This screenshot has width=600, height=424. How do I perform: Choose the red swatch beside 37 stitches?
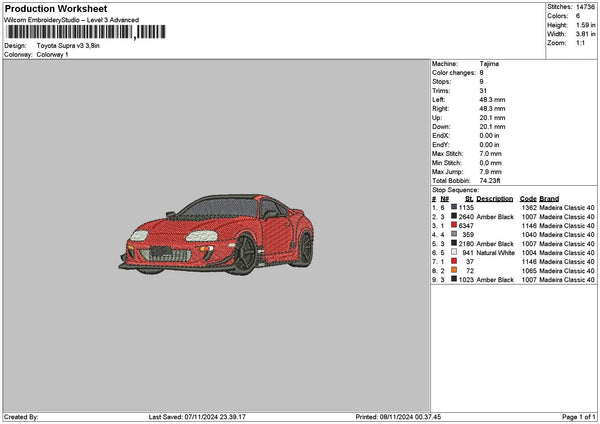(454, 261)
